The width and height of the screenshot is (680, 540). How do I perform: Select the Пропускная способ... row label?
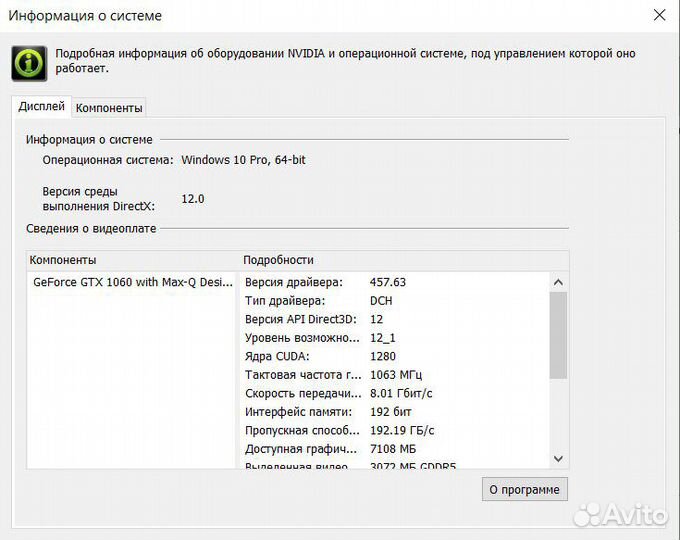302,431
